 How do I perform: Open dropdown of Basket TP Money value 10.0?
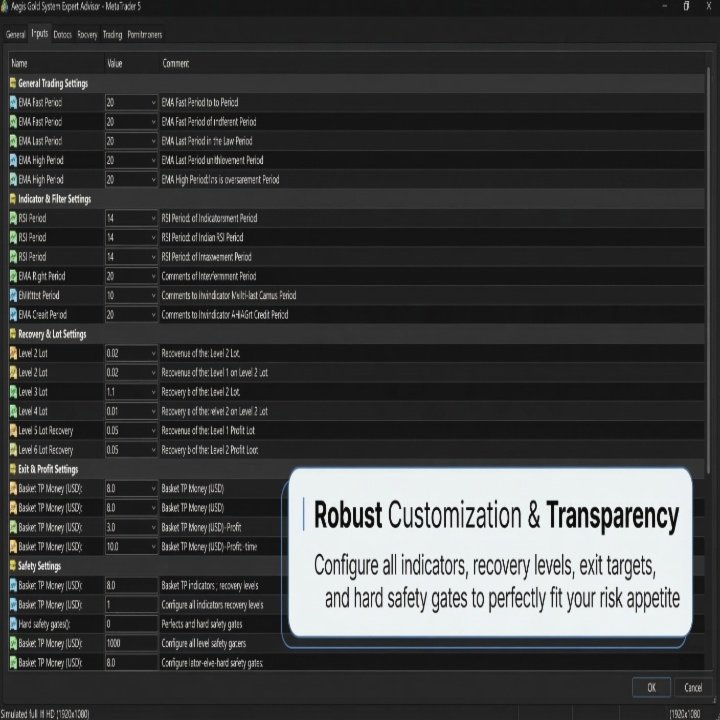coord(153,546)
